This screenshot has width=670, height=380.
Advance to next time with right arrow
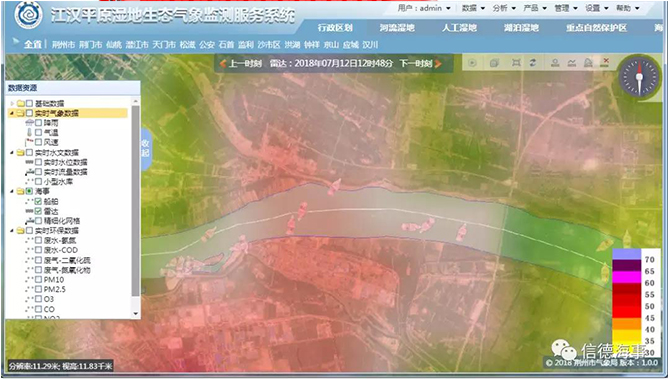[x=438, y=64]
